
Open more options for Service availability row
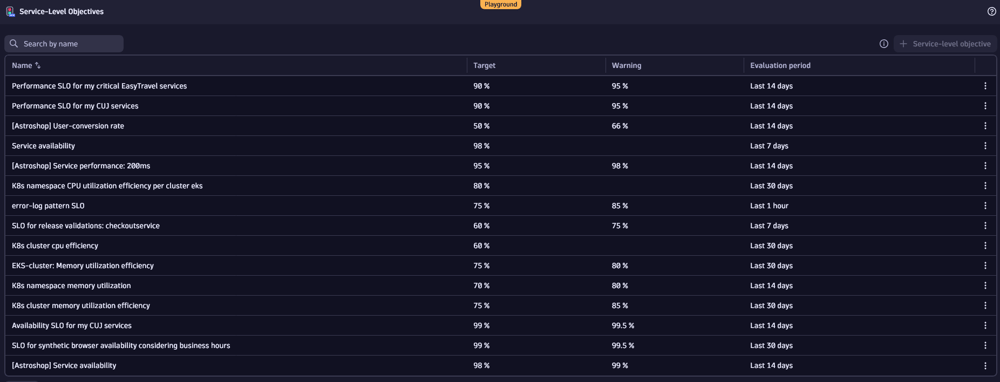click(x=985, y=146)
